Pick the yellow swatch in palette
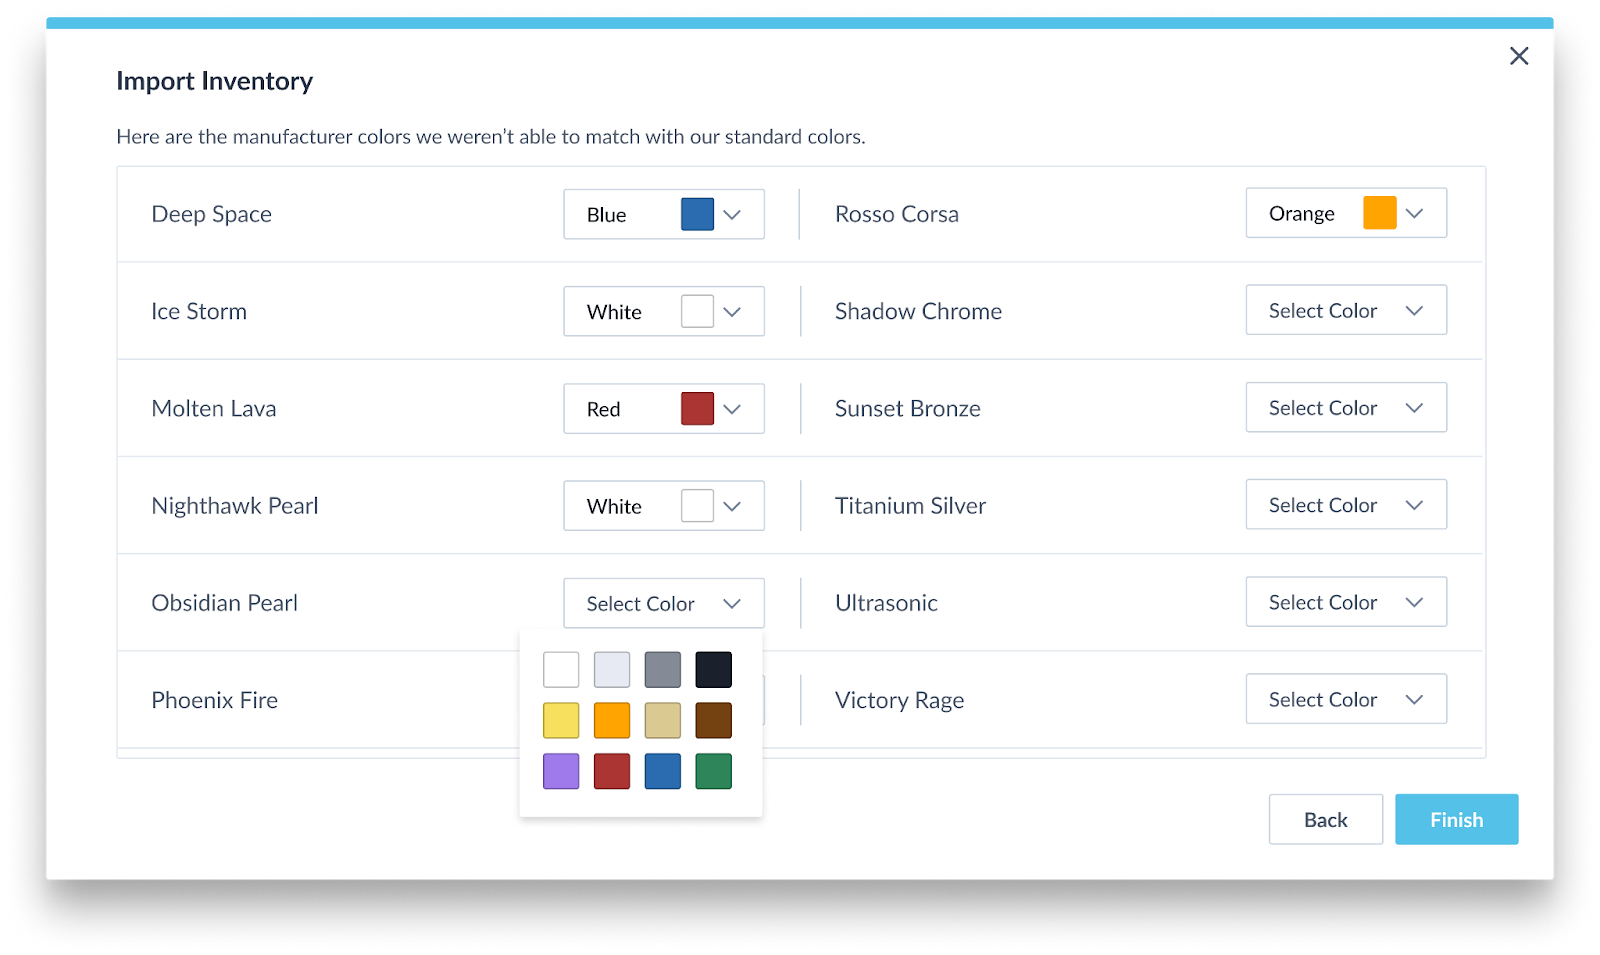This screenshot has height=955, width=1600. (x=561, y=720)
